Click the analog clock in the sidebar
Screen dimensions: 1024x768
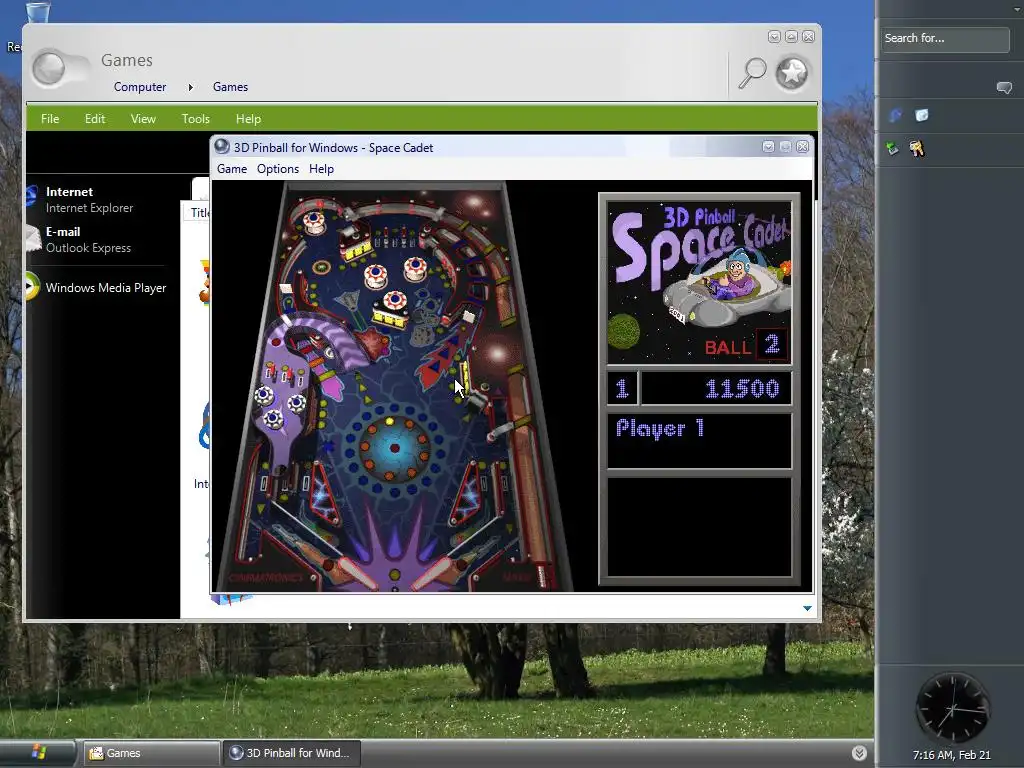[952, 708]
